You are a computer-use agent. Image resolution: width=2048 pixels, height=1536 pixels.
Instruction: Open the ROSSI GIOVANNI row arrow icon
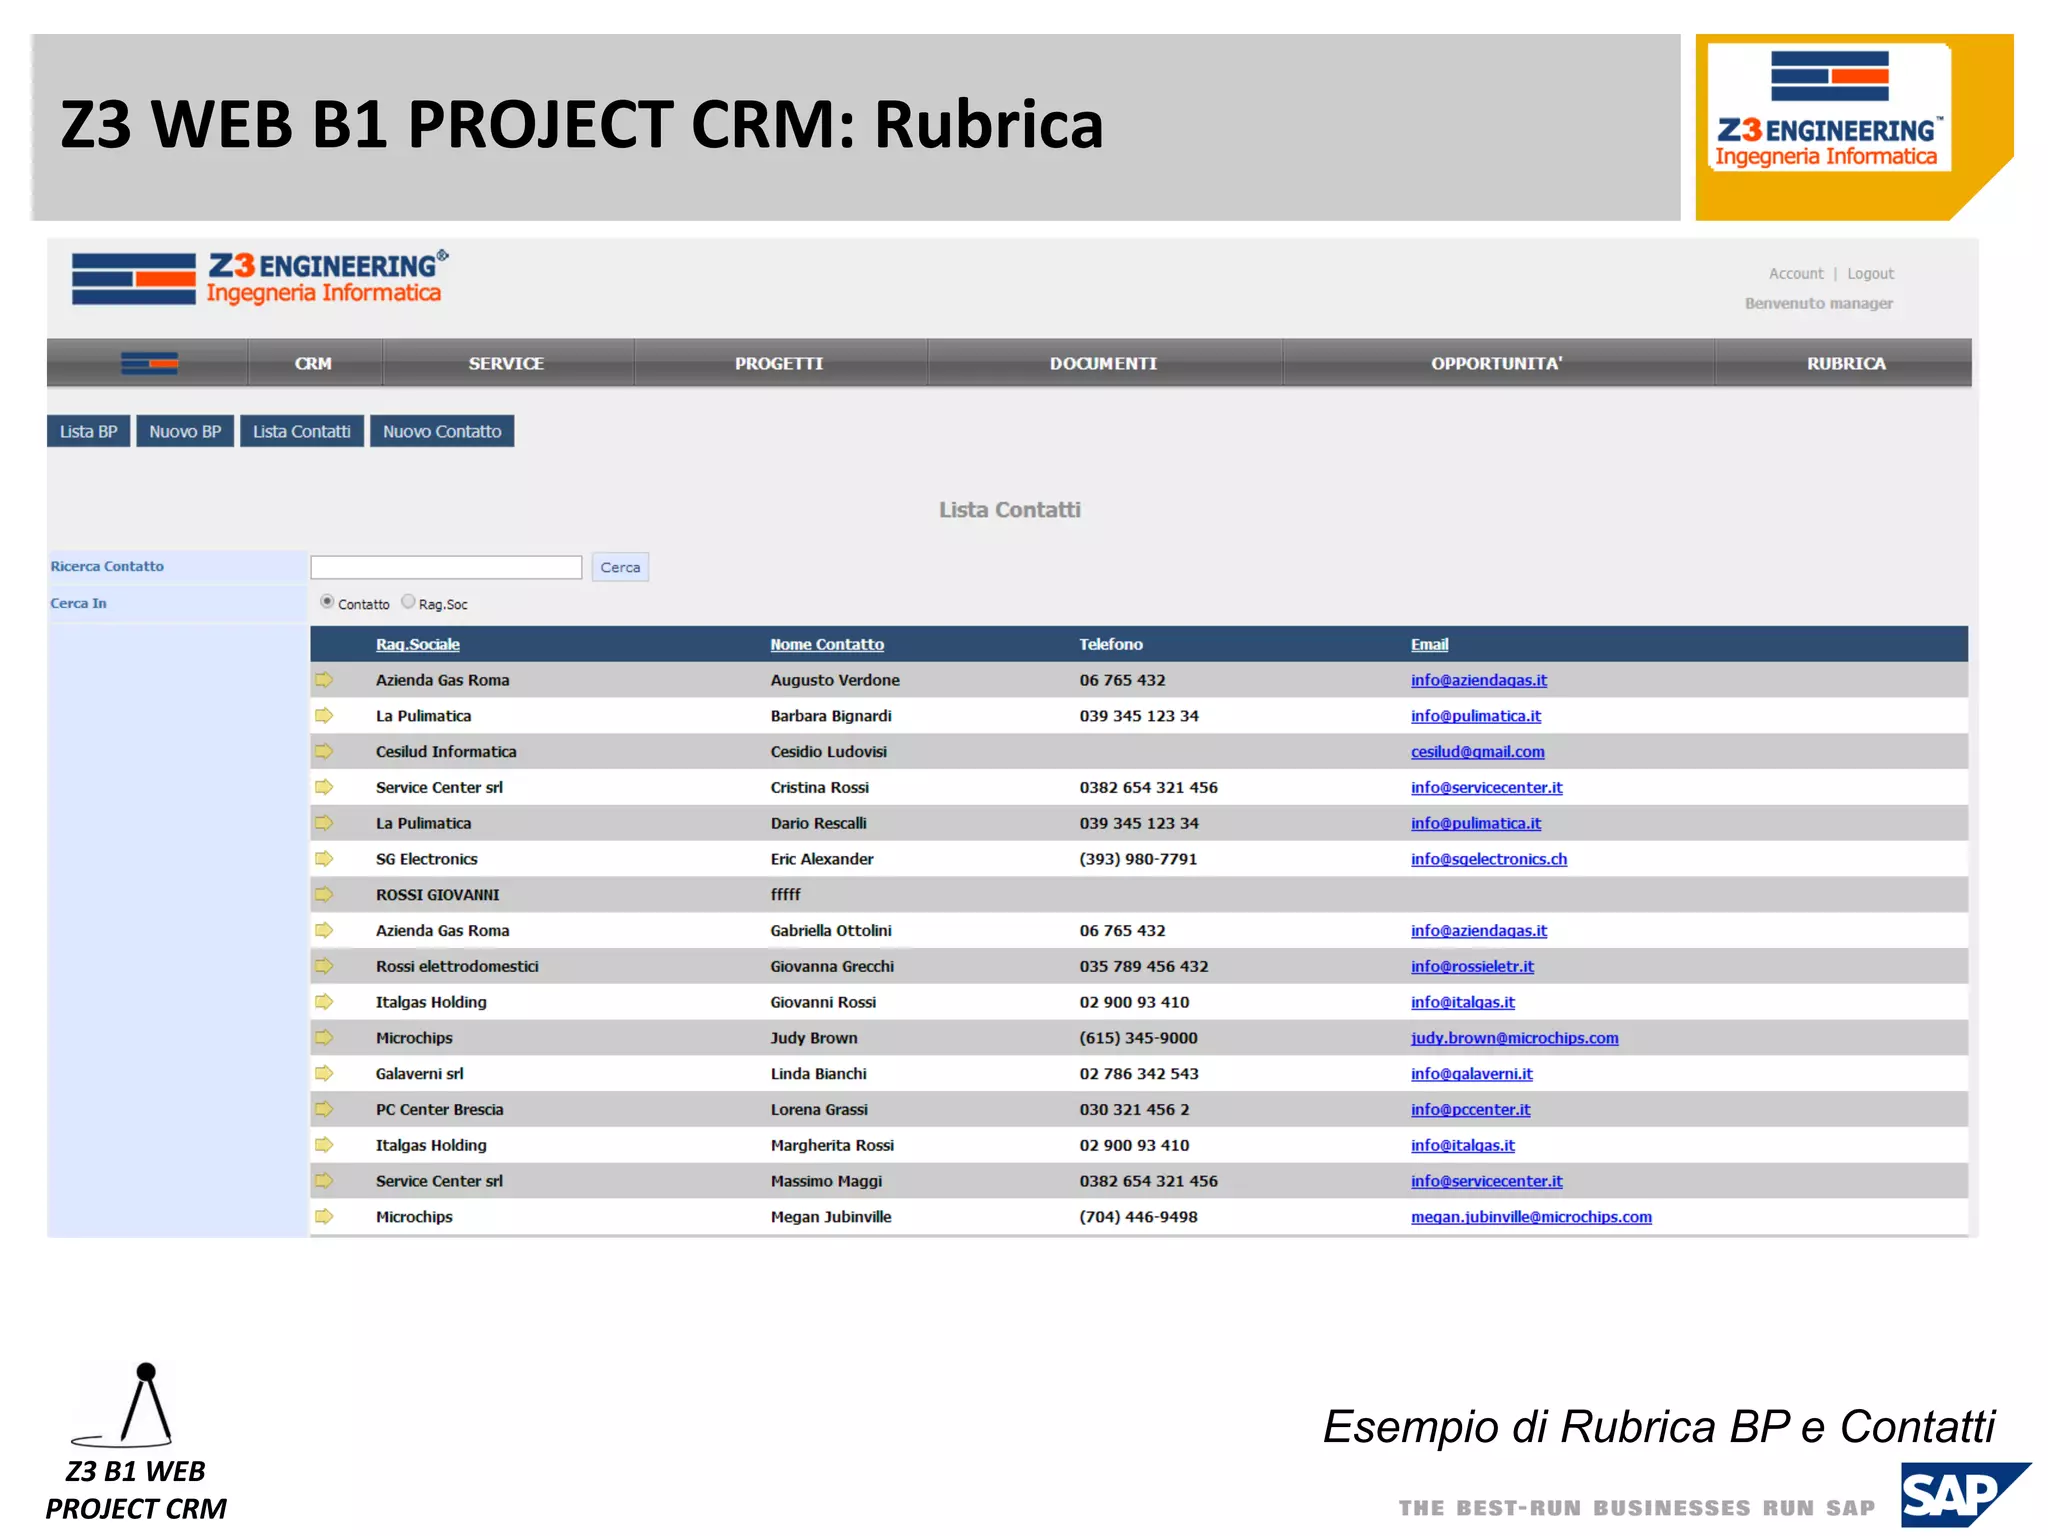[324, 895]
